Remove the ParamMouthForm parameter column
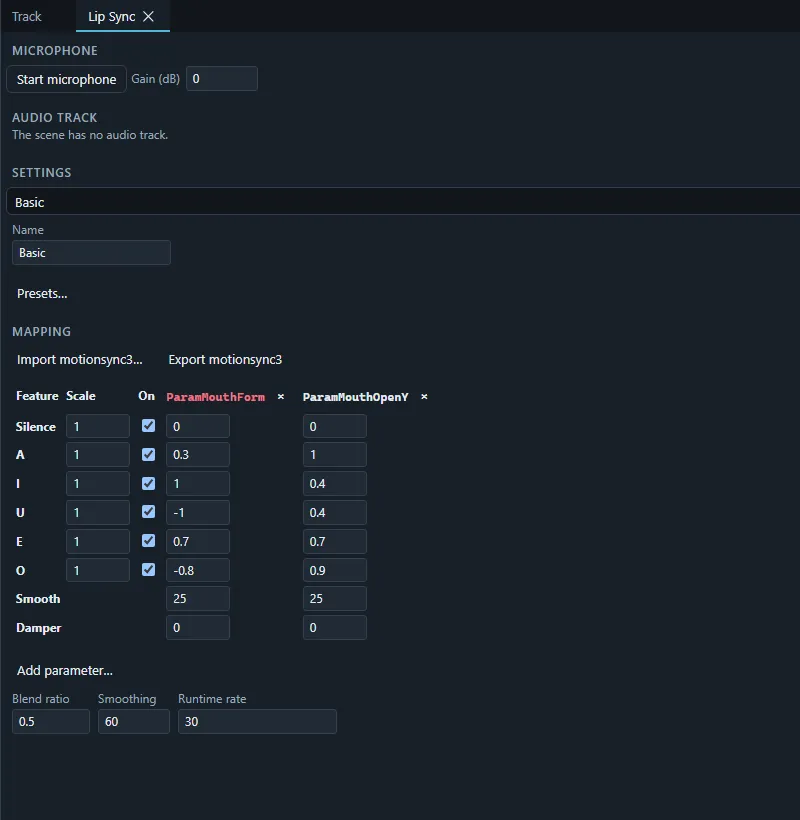The height and width of the screenshot is (820, 800). (281, 397)
